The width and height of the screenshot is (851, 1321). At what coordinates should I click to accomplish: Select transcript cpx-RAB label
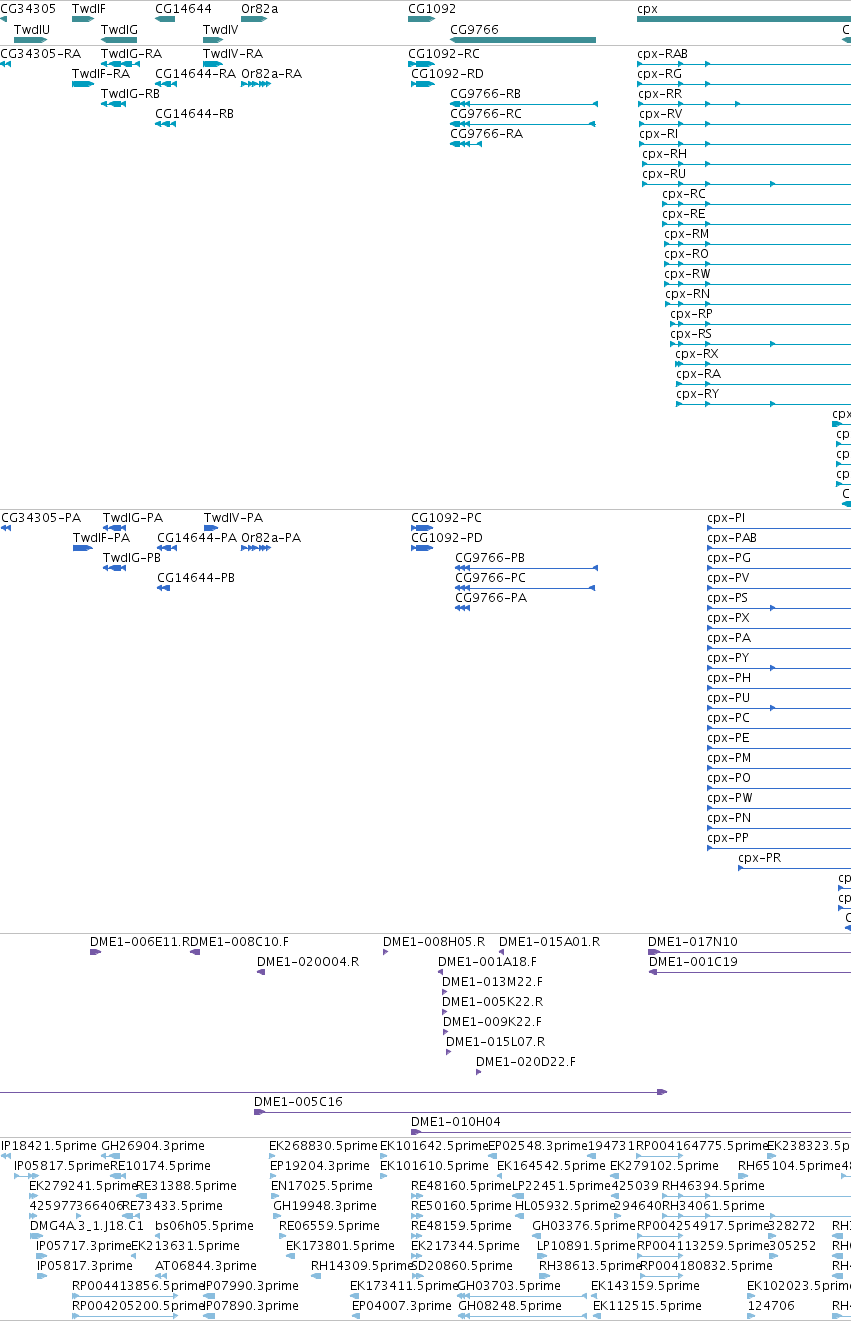click(x=663, y=54)
